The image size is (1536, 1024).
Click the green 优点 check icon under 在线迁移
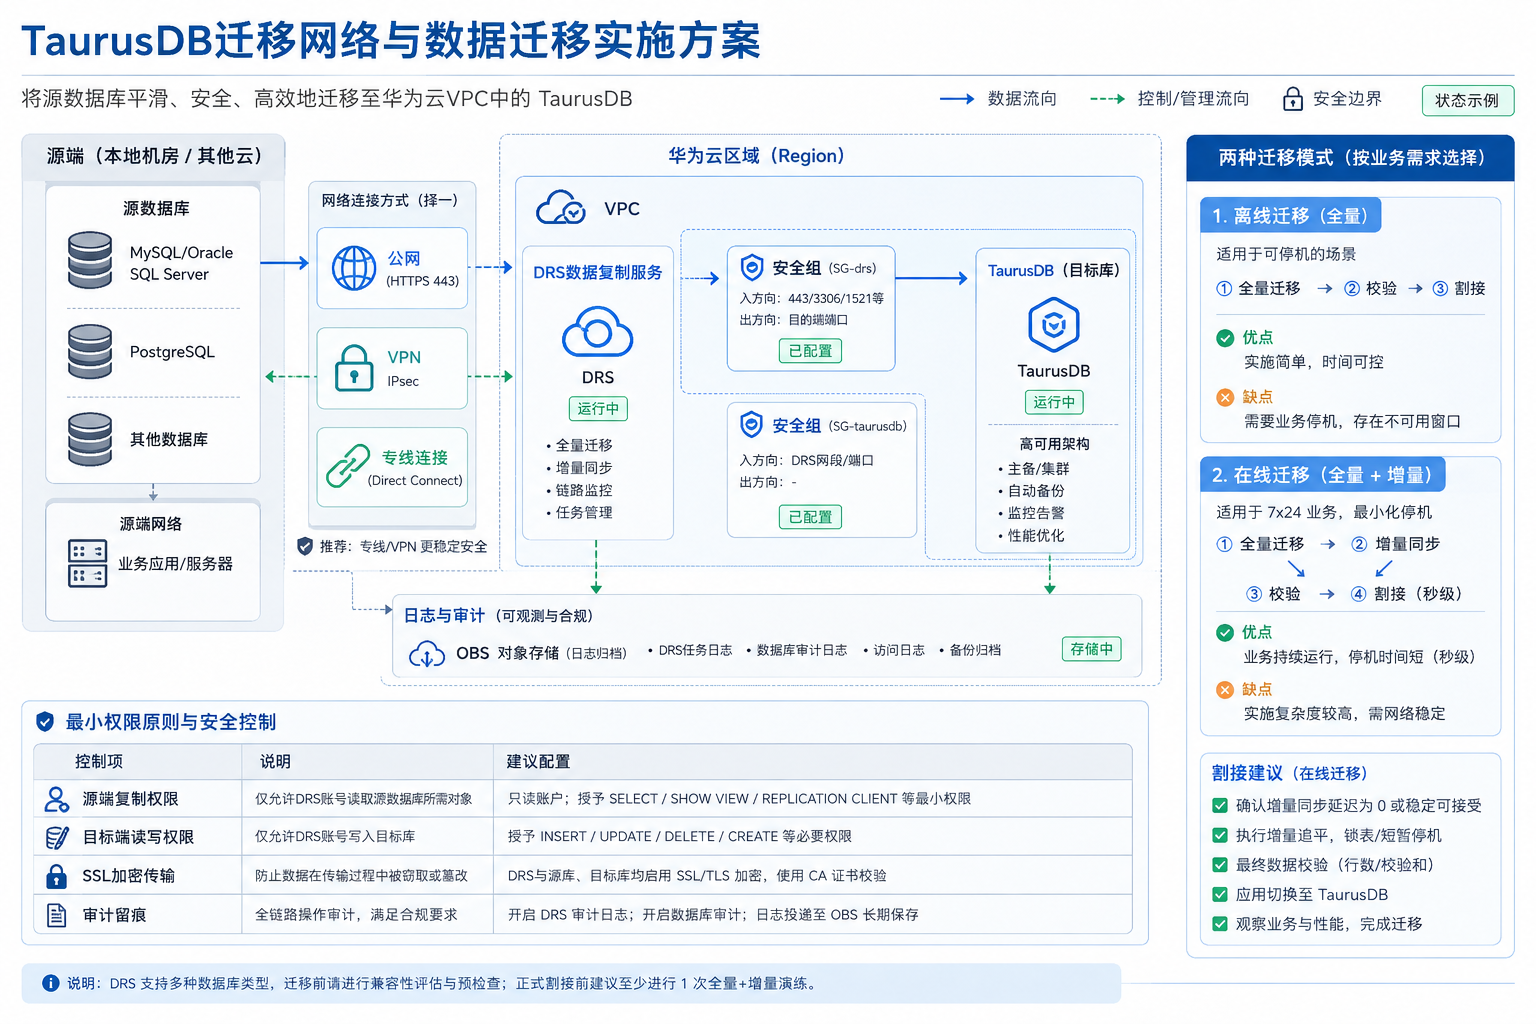click(x=1225, y=632)
